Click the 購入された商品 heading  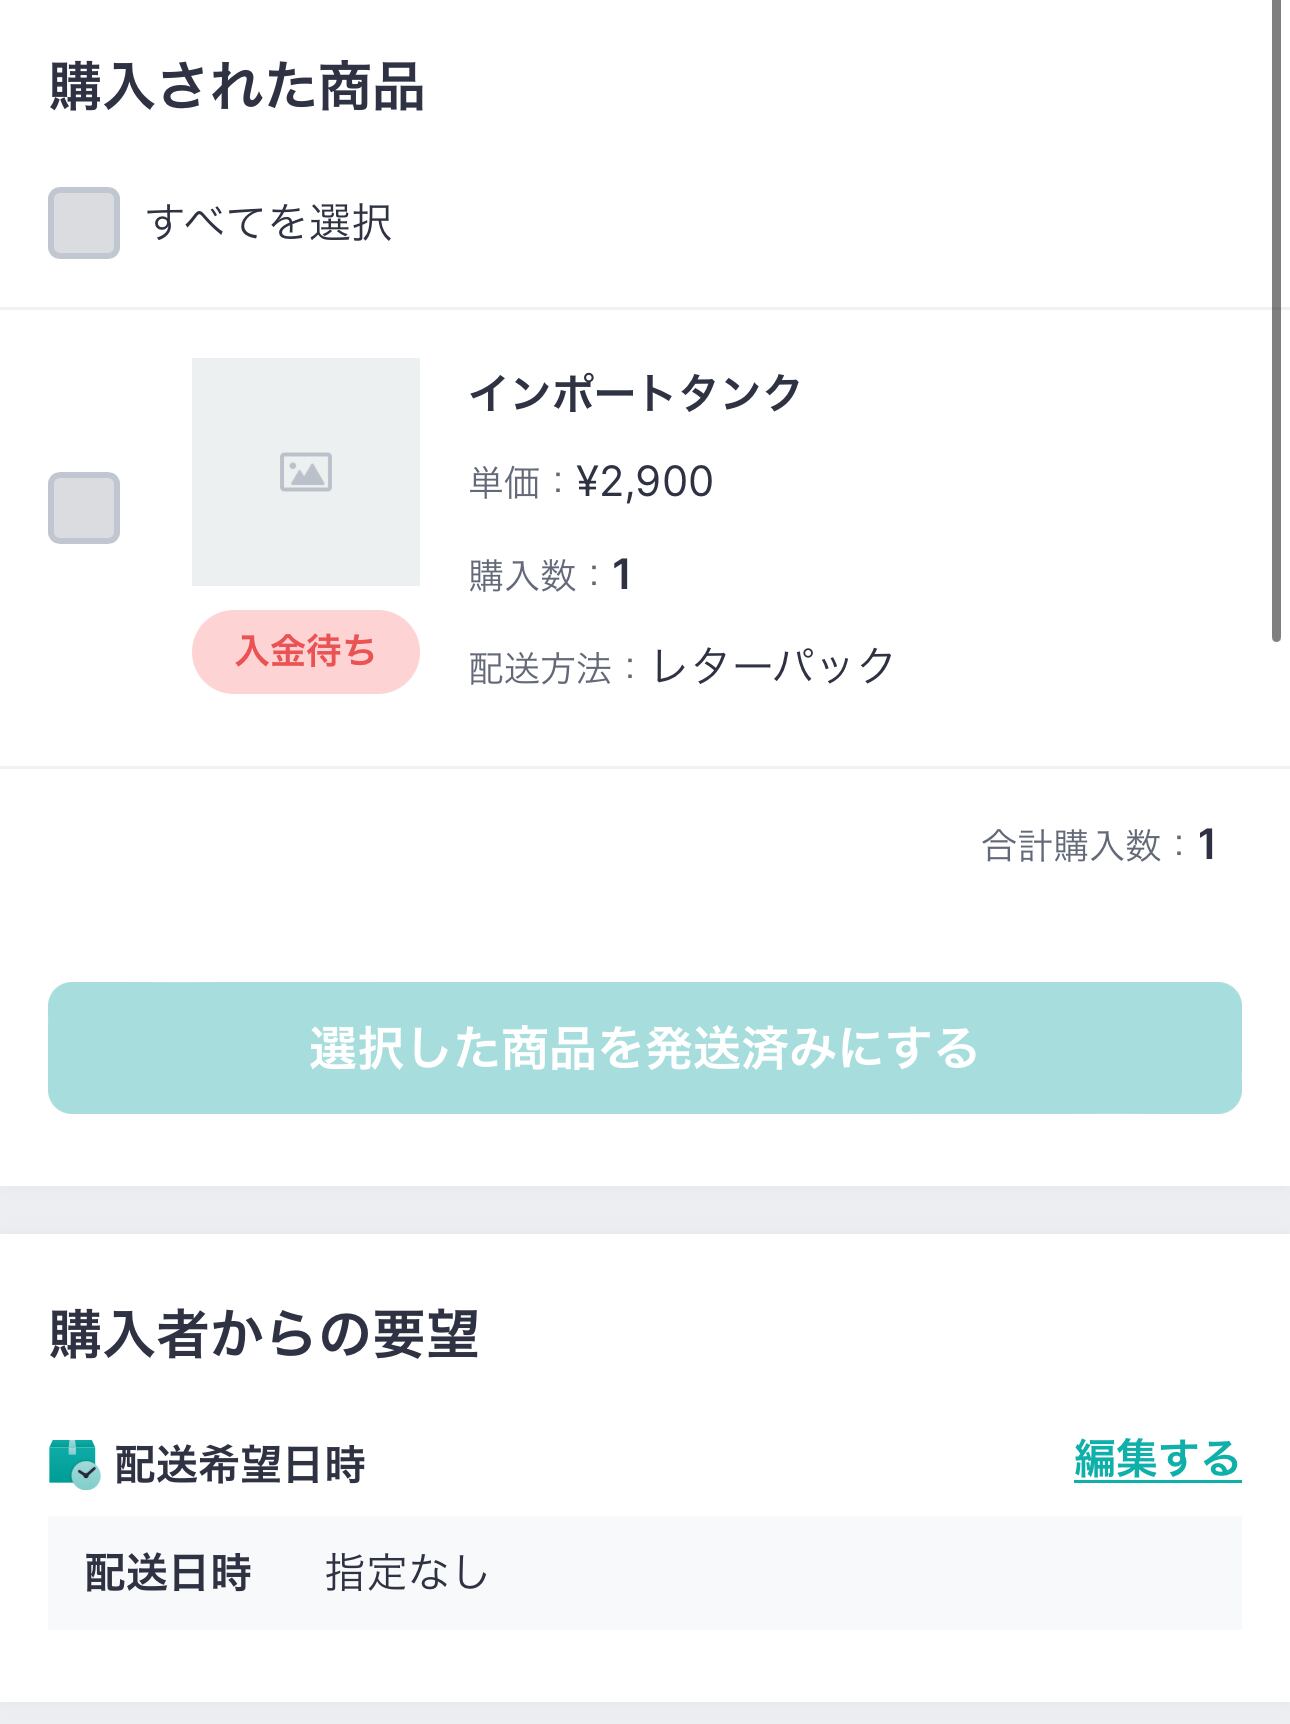tap(237, 87)
